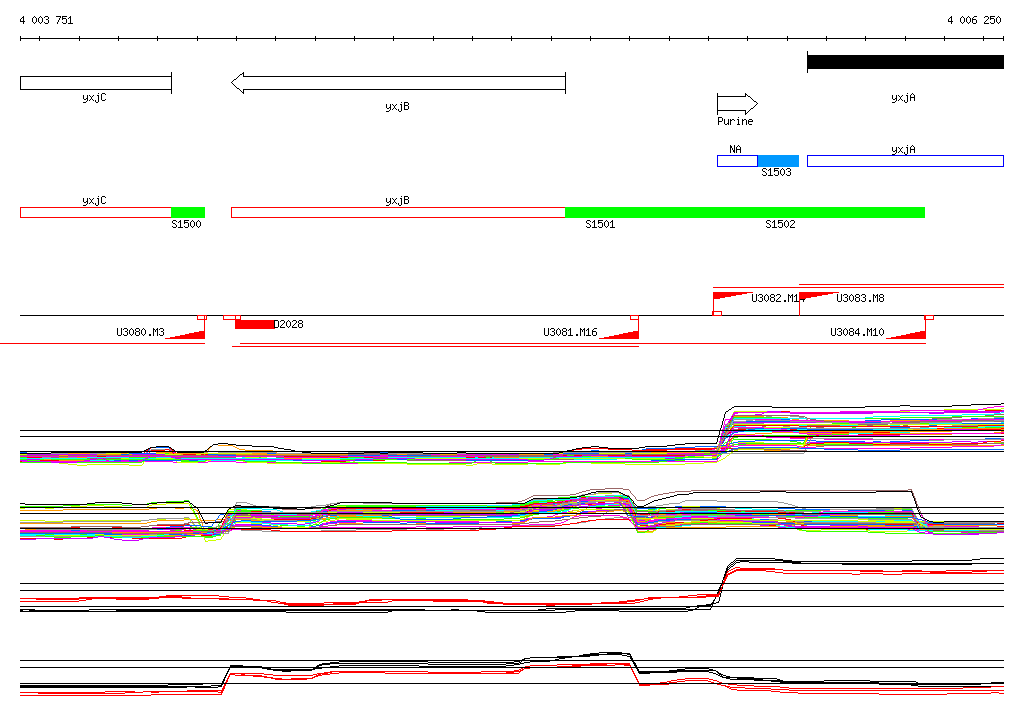
Task: Click the 4 006 250 end coordinate
Action: point(974,20)
